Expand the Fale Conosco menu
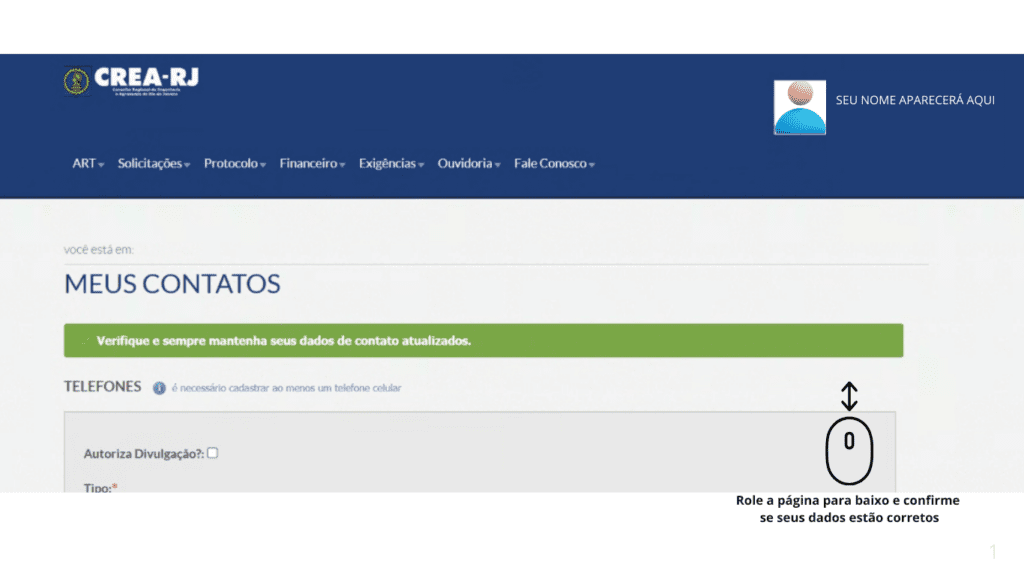Screen dimensions: 1024x576 554,164
